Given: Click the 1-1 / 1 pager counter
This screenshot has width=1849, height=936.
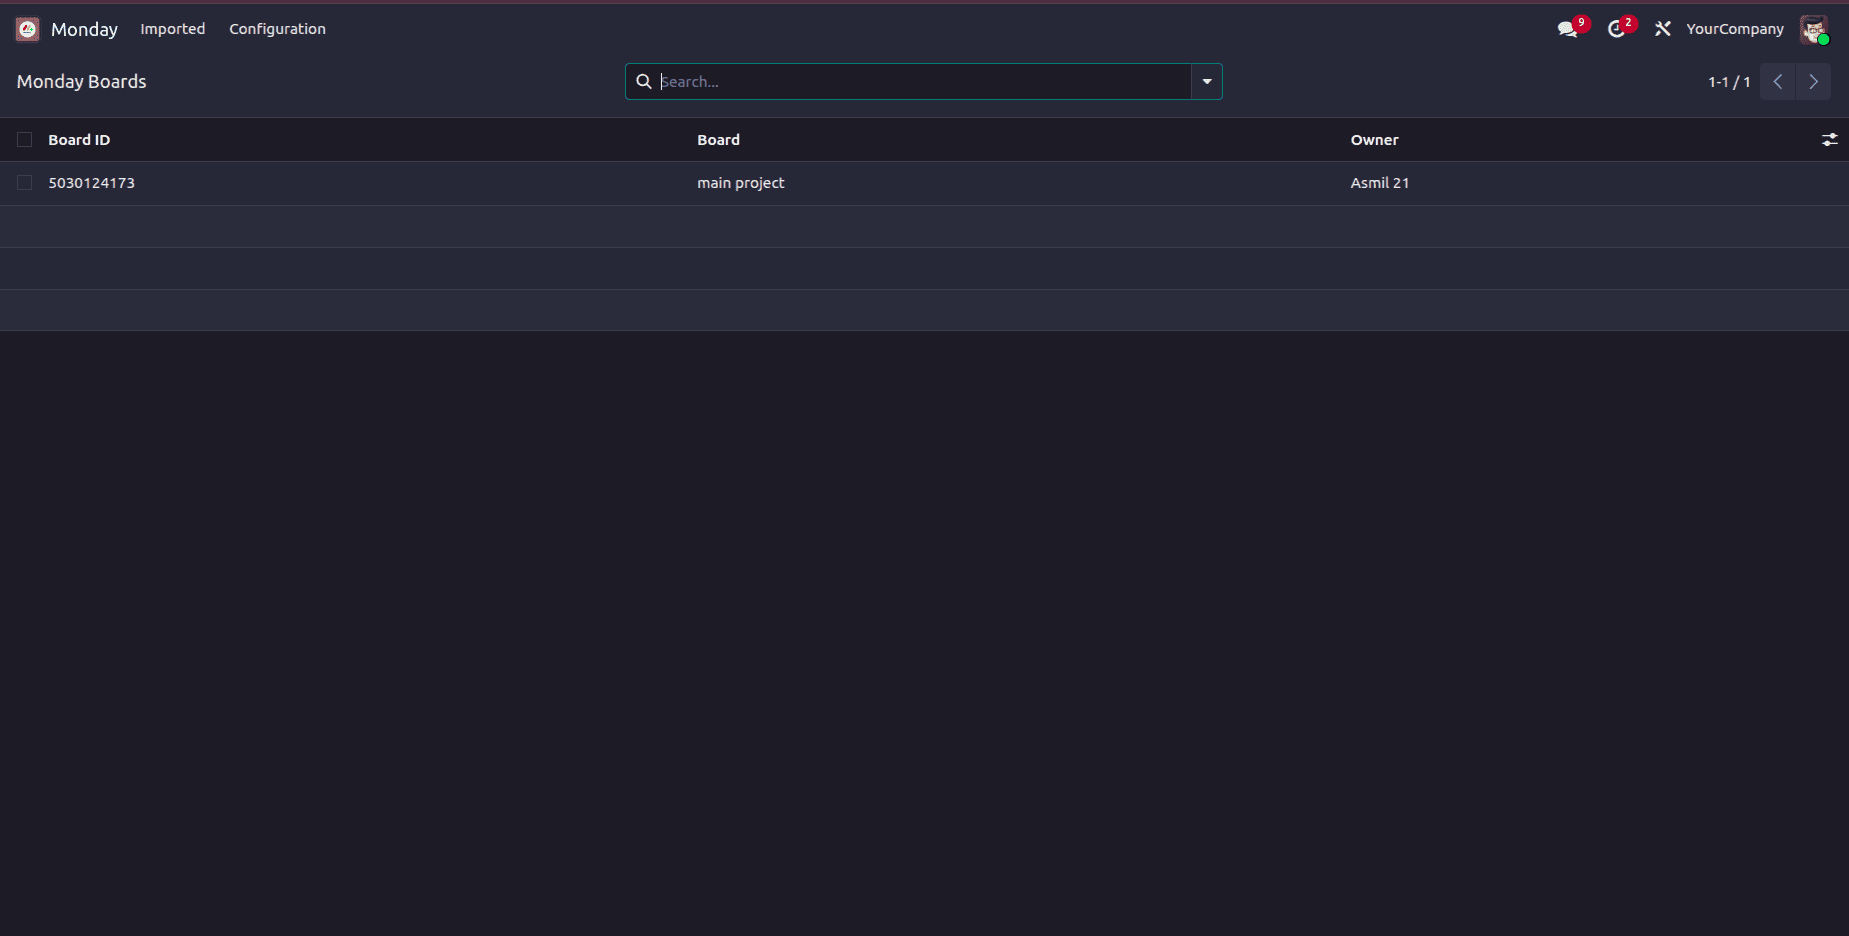Looking at the screenshot, I should click(x=1729, y=82).
